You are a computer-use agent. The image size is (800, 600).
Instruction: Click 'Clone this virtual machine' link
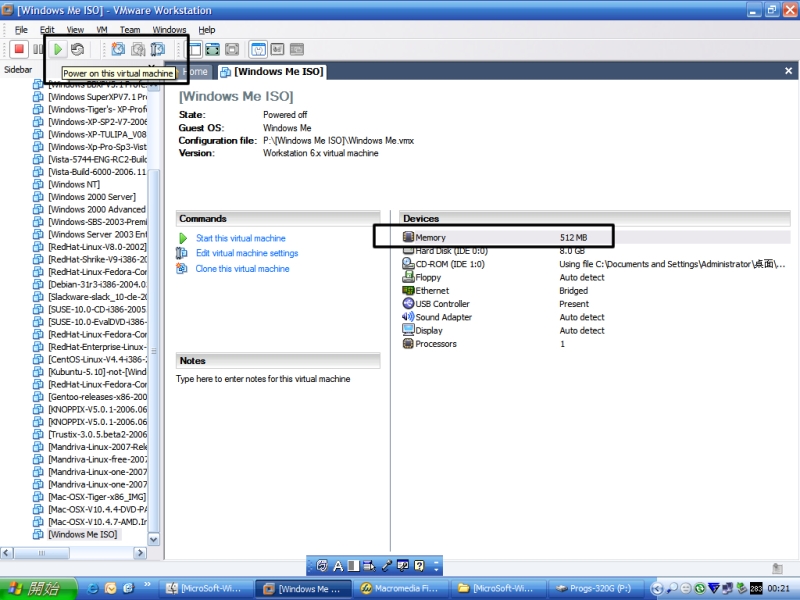click(x=242, y=268)
